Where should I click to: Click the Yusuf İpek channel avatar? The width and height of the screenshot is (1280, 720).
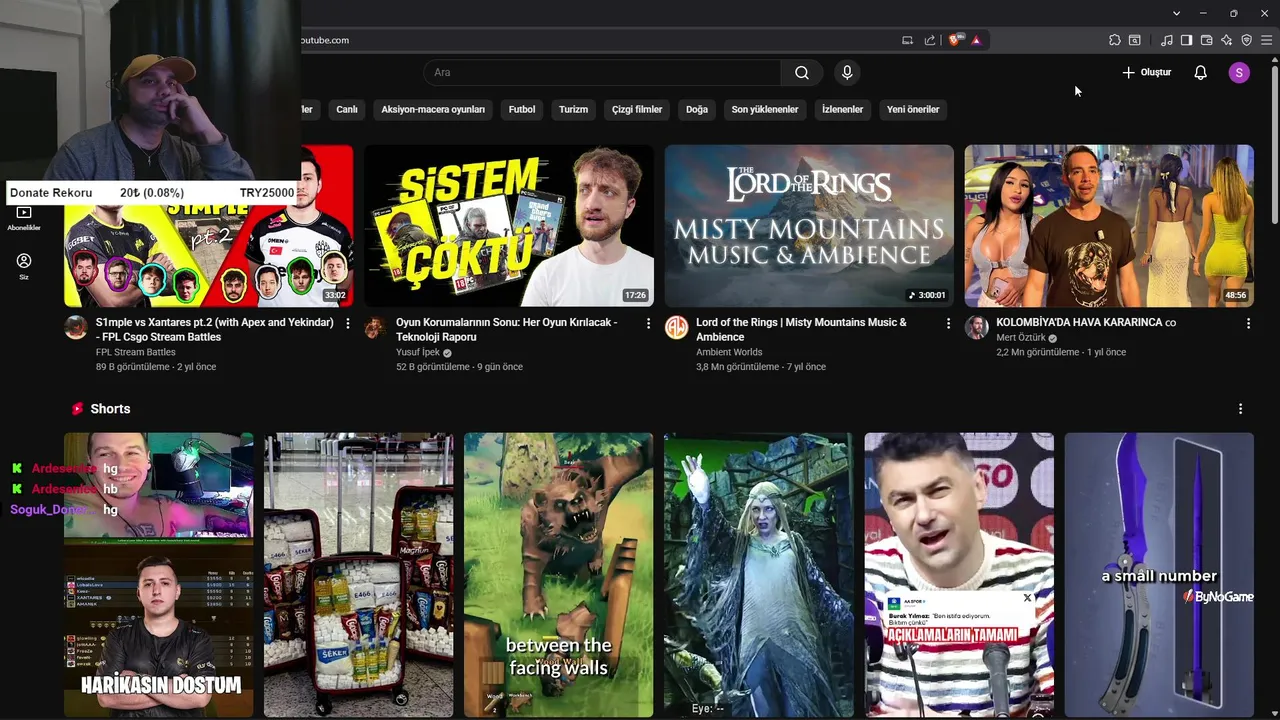[376, 328]
